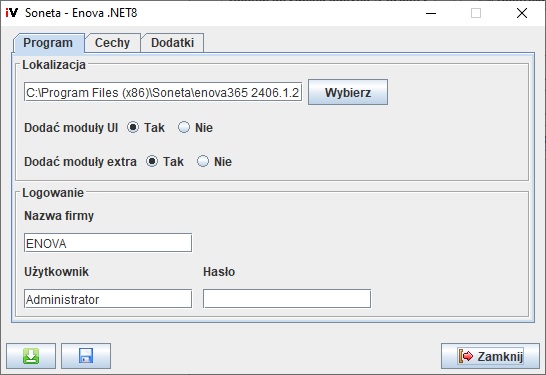The image size is (546, 375).
Task: Click the Wybierz button
Action: tap(348, 92)
